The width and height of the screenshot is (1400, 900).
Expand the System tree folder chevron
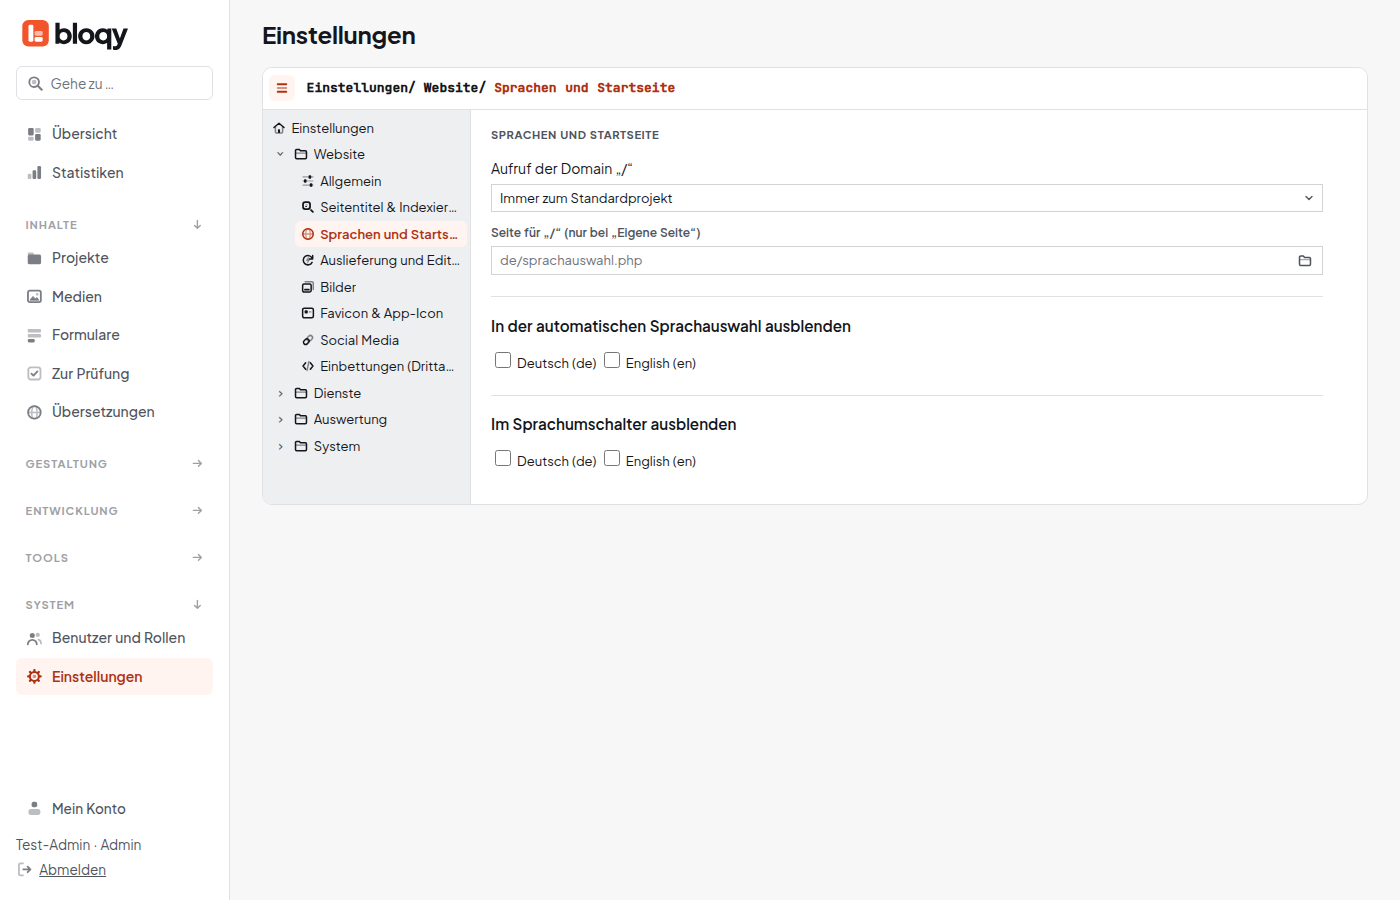pyautogui.click(x=280, y=447)
